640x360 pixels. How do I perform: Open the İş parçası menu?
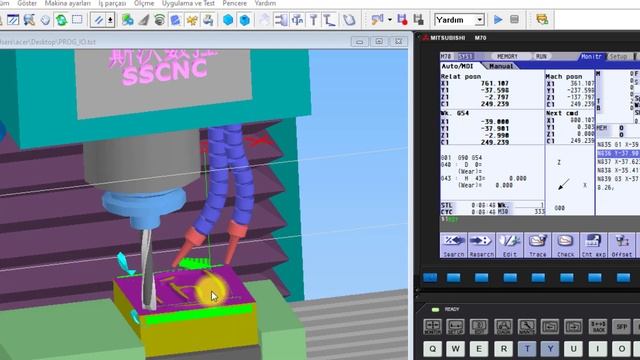[112, 3]
